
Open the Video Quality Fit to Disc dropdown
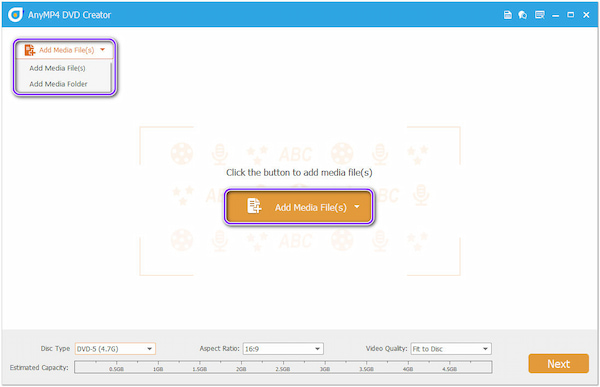(x=451, y=349)
